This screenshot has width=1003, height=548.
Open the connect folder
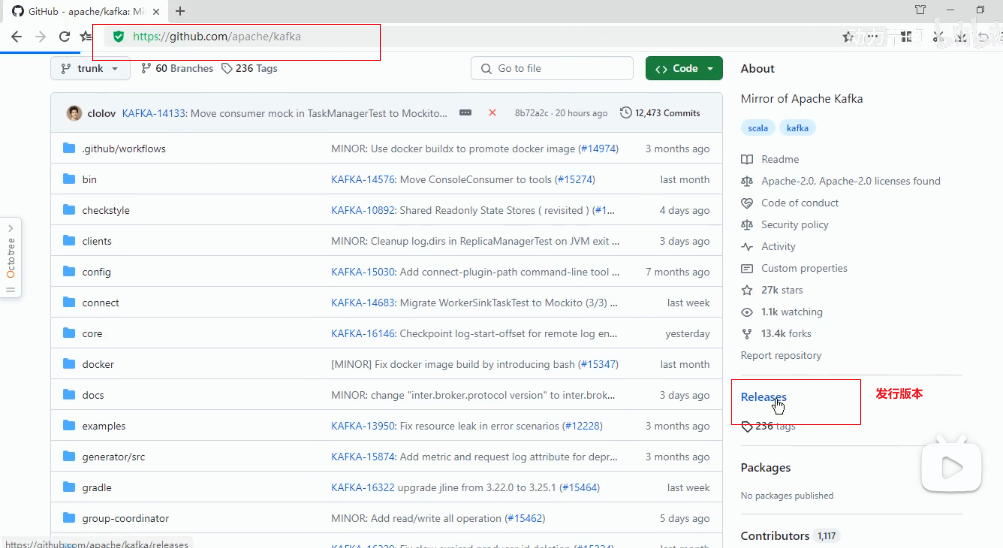tap(100, 302)
